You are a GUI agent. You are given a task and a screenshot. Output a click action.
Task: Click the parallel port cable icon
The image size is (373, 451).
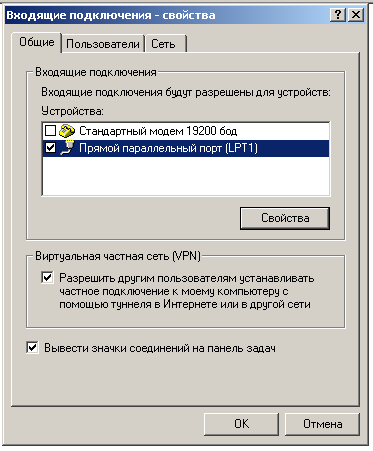[x=67, y=148]
